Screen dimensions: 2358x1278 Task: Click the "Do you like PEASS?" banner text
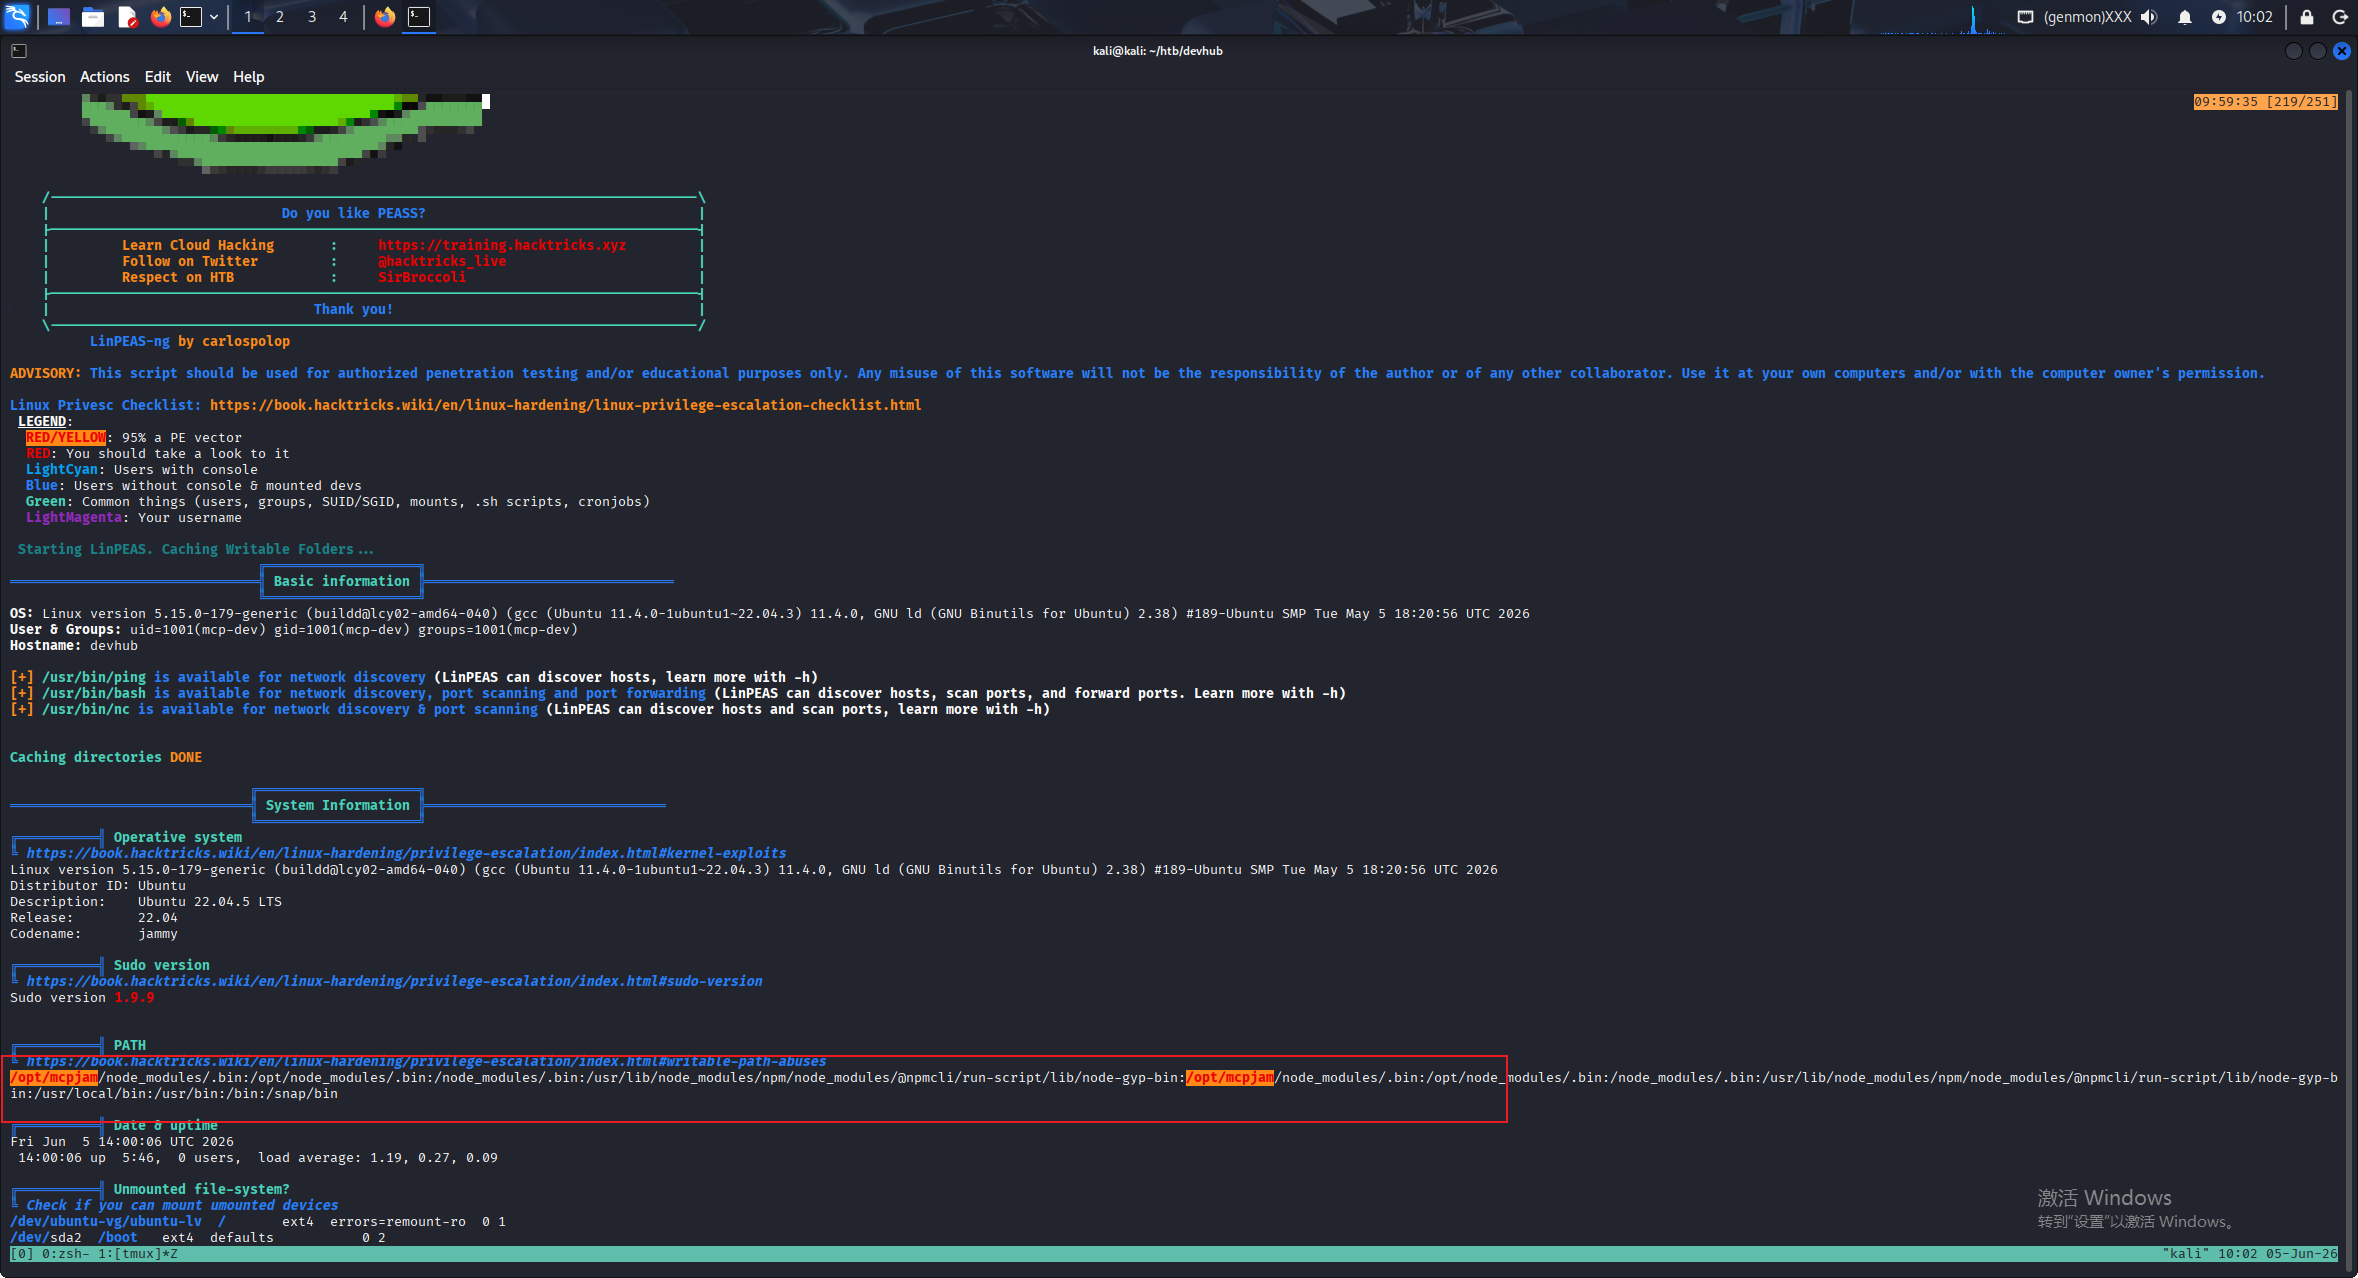(x=354, y=213)
